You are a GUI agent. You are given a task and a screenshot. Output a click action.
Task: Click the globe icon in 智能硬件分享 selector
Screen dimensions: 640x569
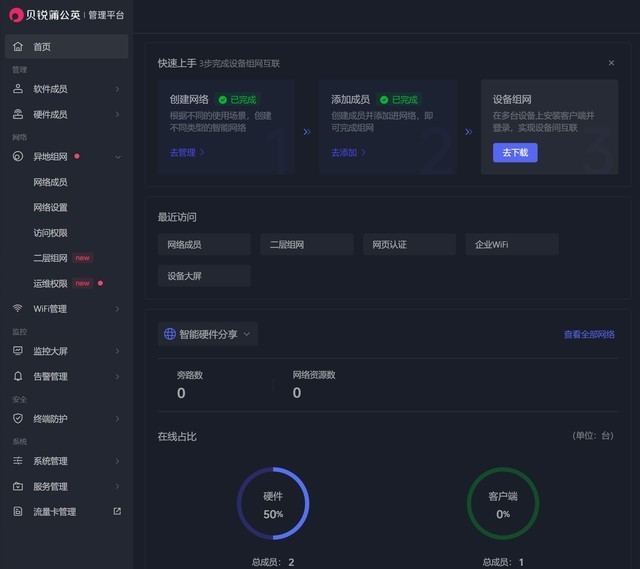[x=170, y=334]
